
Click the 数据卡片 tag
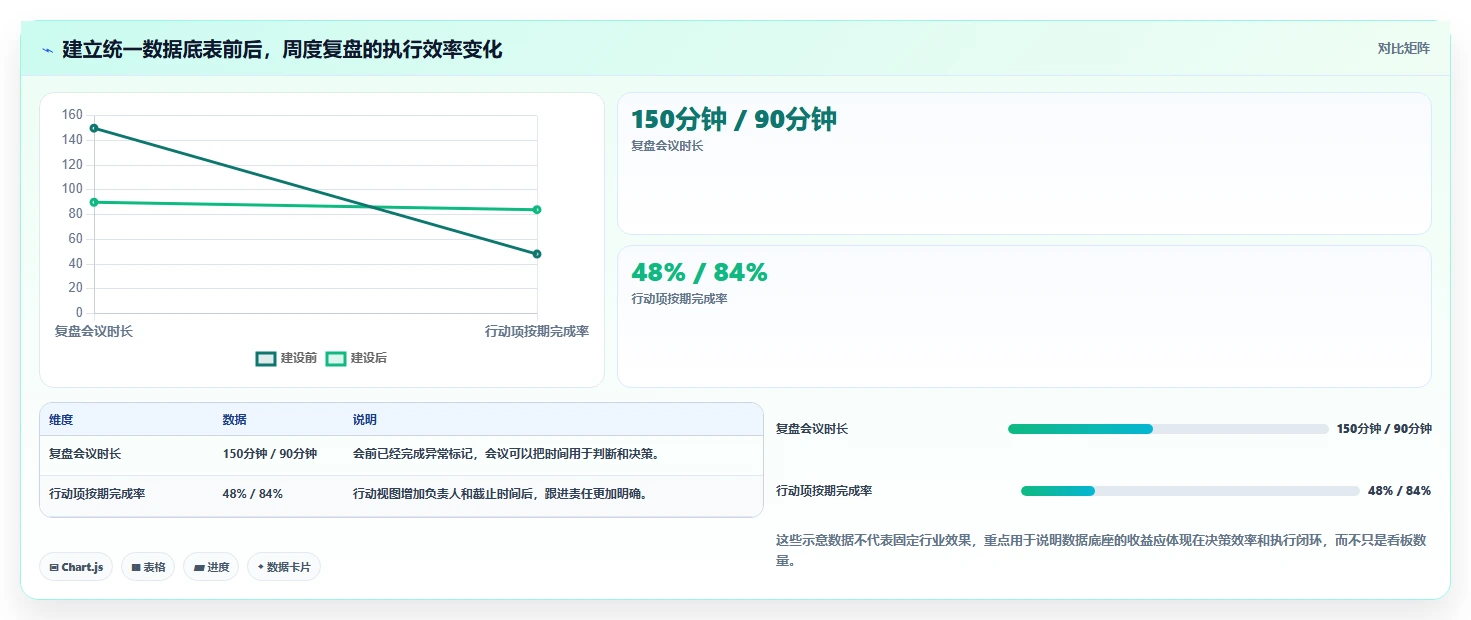284,567
